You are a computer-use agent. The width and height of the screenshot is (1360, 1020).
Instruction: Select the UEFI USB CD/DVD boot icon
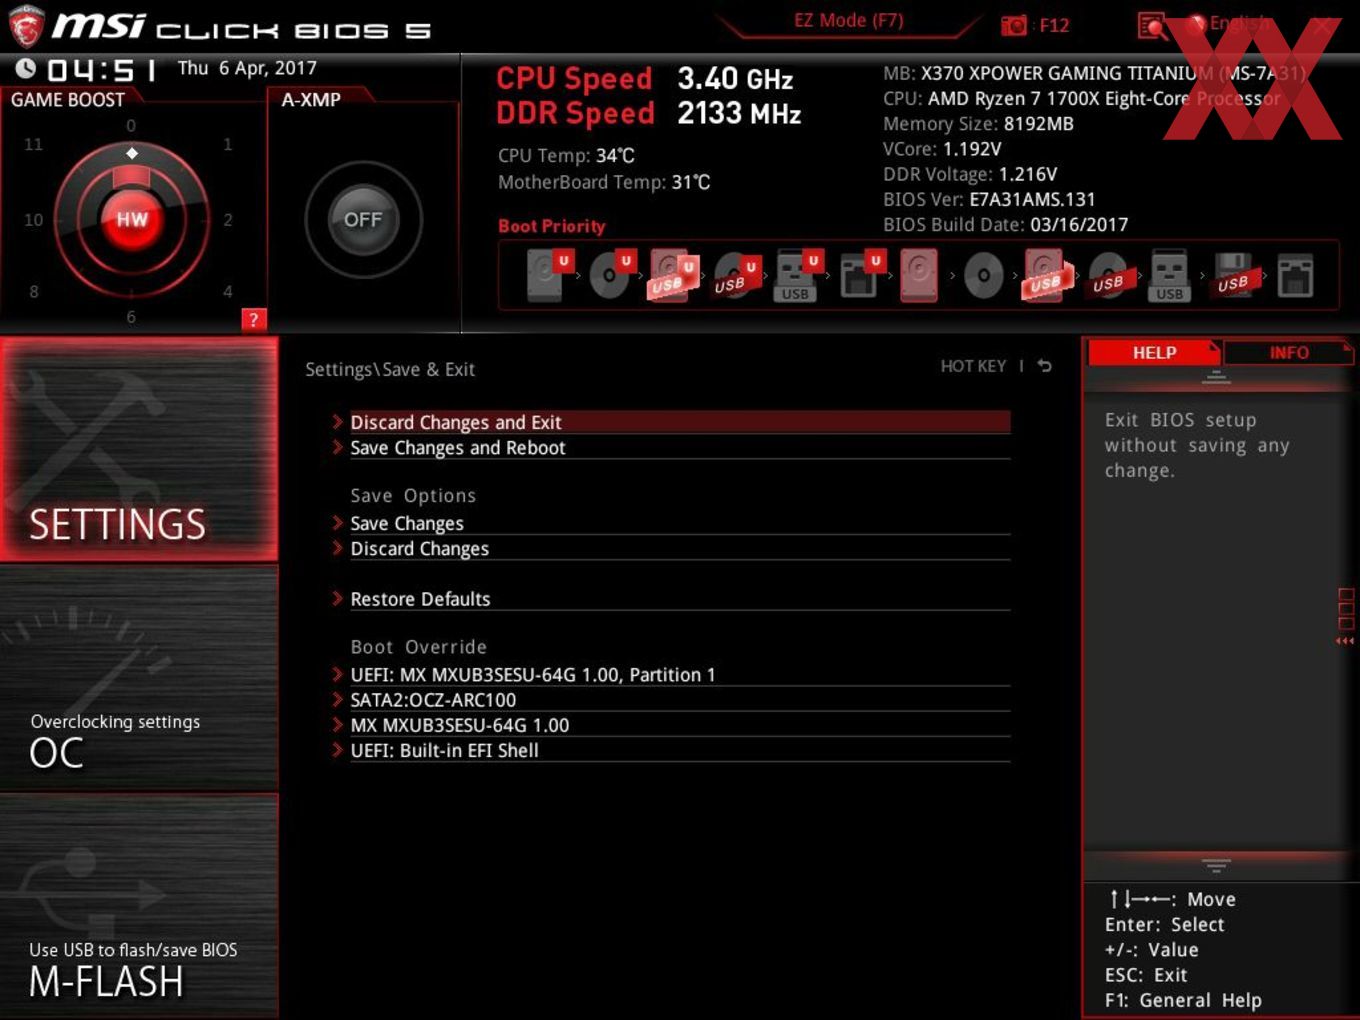pyautogui.click(x=736, y=276)
